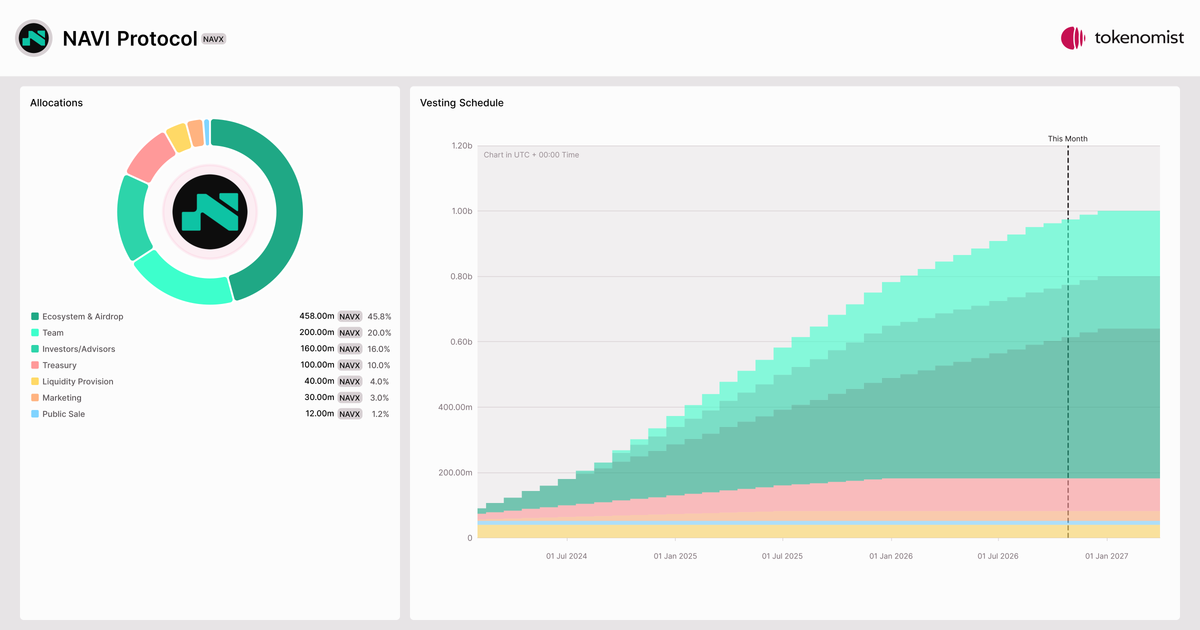Image resolution: width=1200 pixels, height=630 pixels.
Task: Click the pink Treasury donut segment
Action: tap(150, 156)
